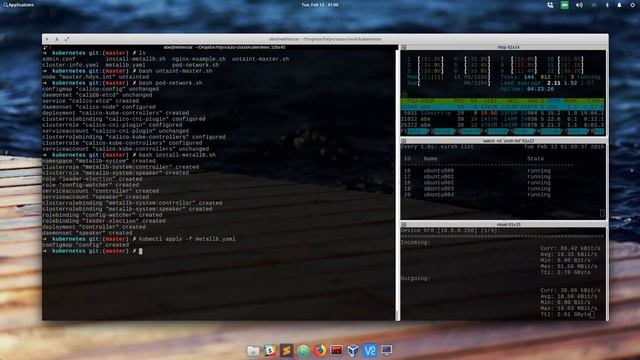Click the 'Device br0' line in nload
Viewport: 640px width, 360px height.
[449, 231]
